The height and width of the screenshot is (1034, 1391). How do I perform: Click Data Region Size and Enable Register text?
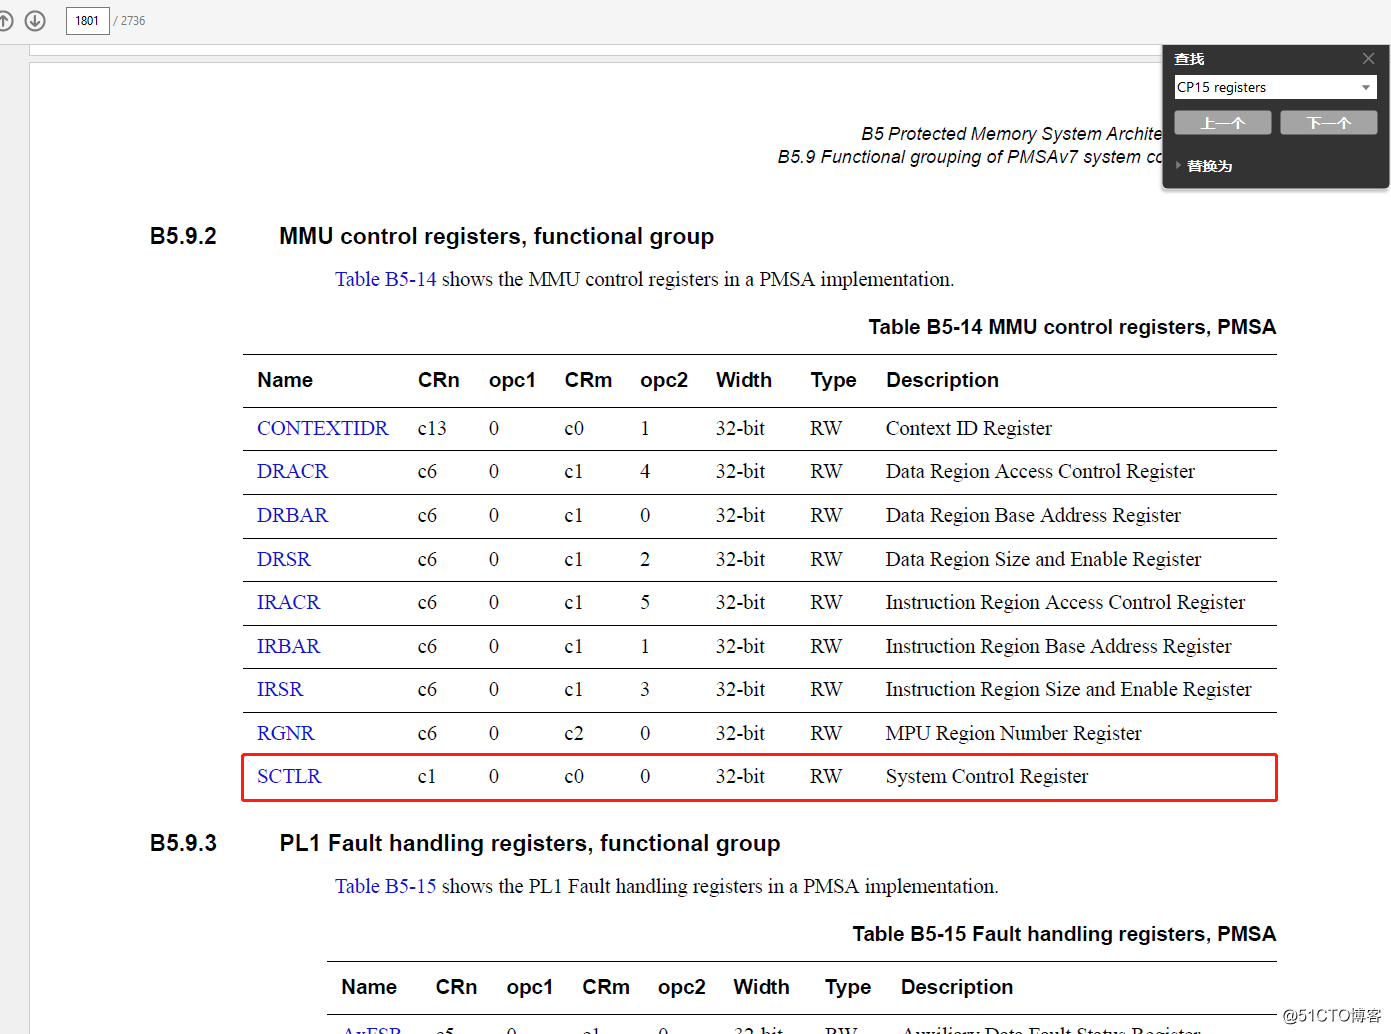pyautogui.click(x=1043, y=559)
